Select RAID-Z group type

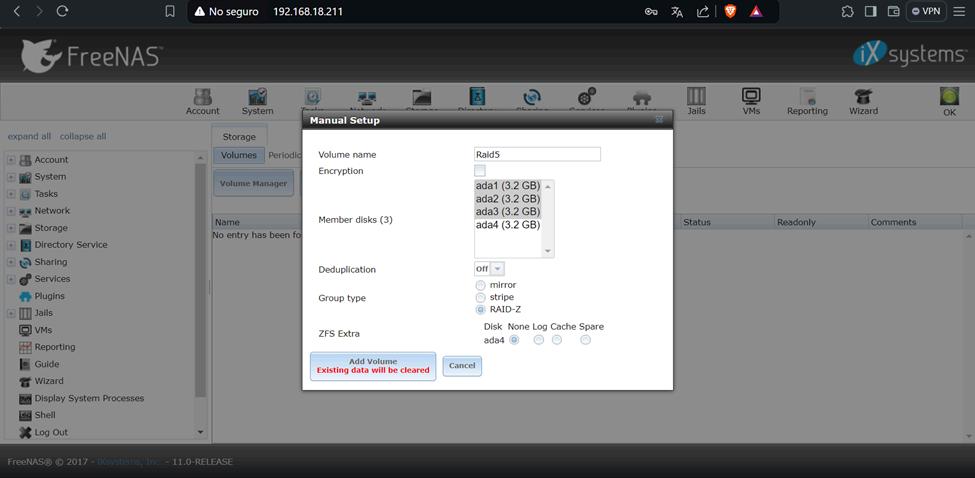coord(480,309)
